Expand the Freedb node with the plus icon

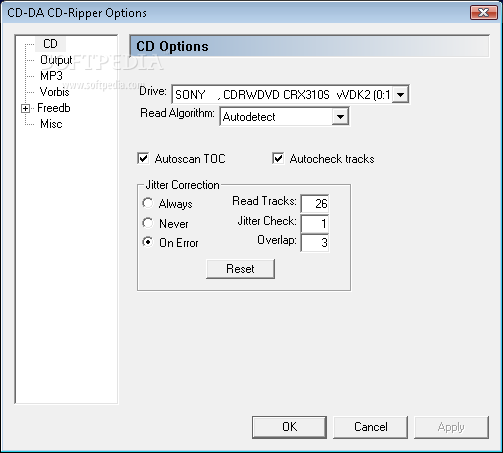coord(25,108)
